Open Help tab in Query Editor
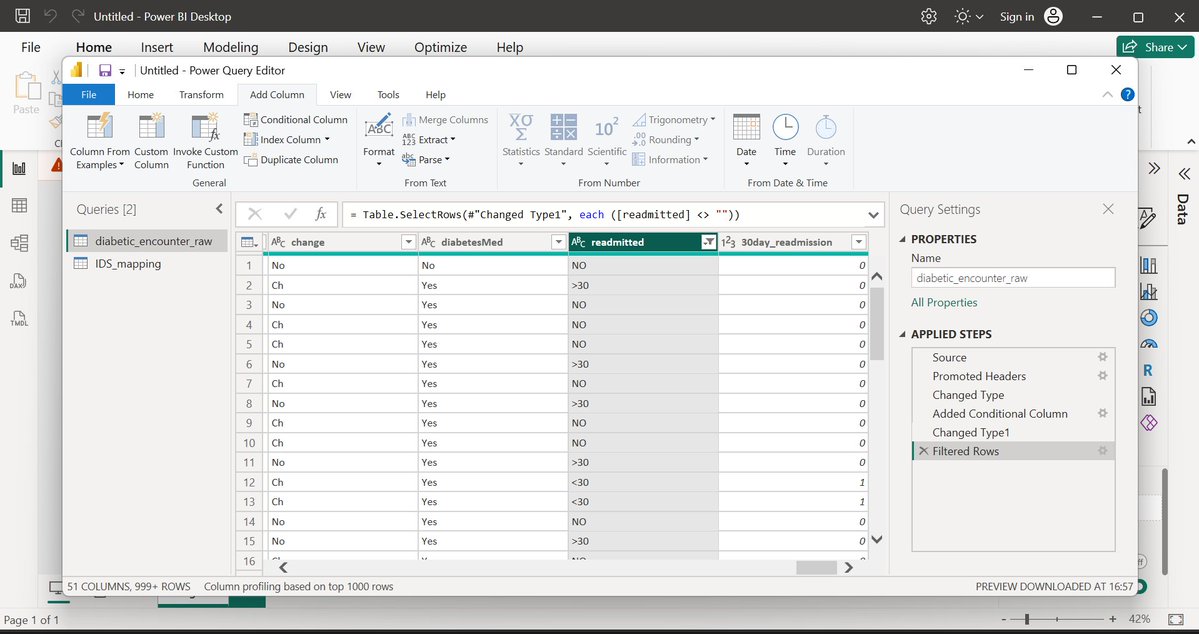The image size is (1199, 634). (x=435, y=95)
